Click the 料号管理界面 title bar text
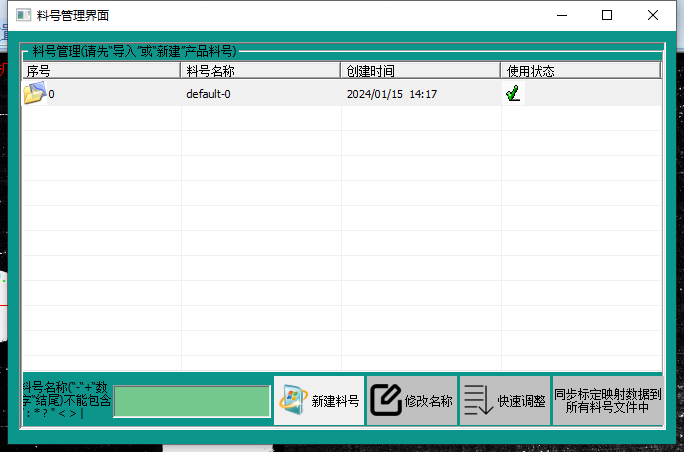684x452 pixels. tap(73, 15)
